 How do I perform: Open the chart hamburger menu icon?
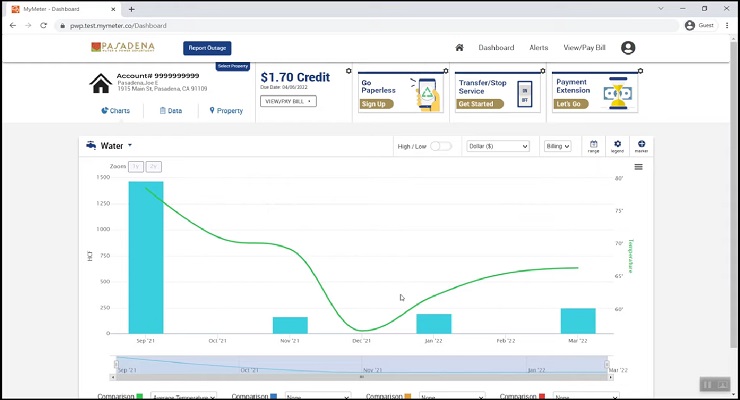coord(639,167)
